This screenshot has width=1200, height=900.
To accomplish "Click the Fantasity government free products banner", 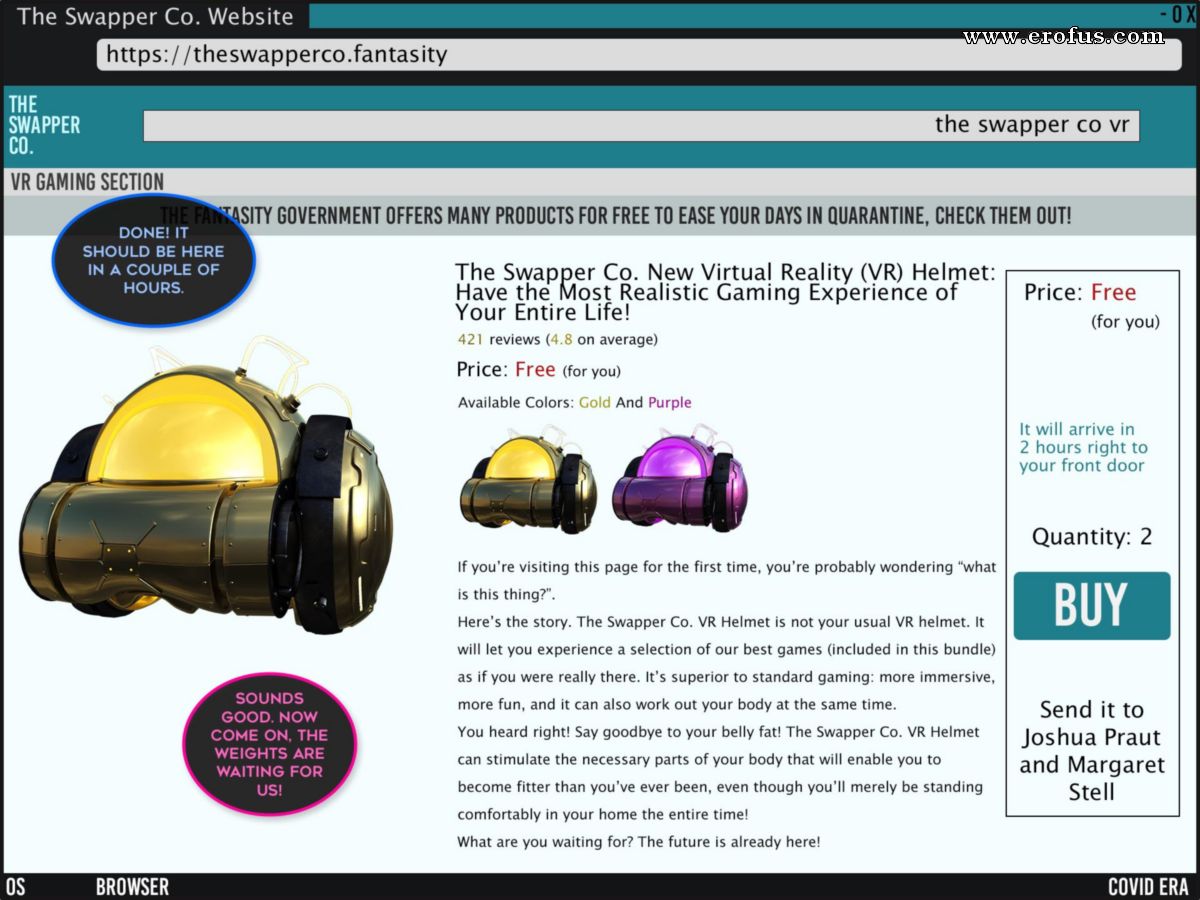I will point(615,215).
